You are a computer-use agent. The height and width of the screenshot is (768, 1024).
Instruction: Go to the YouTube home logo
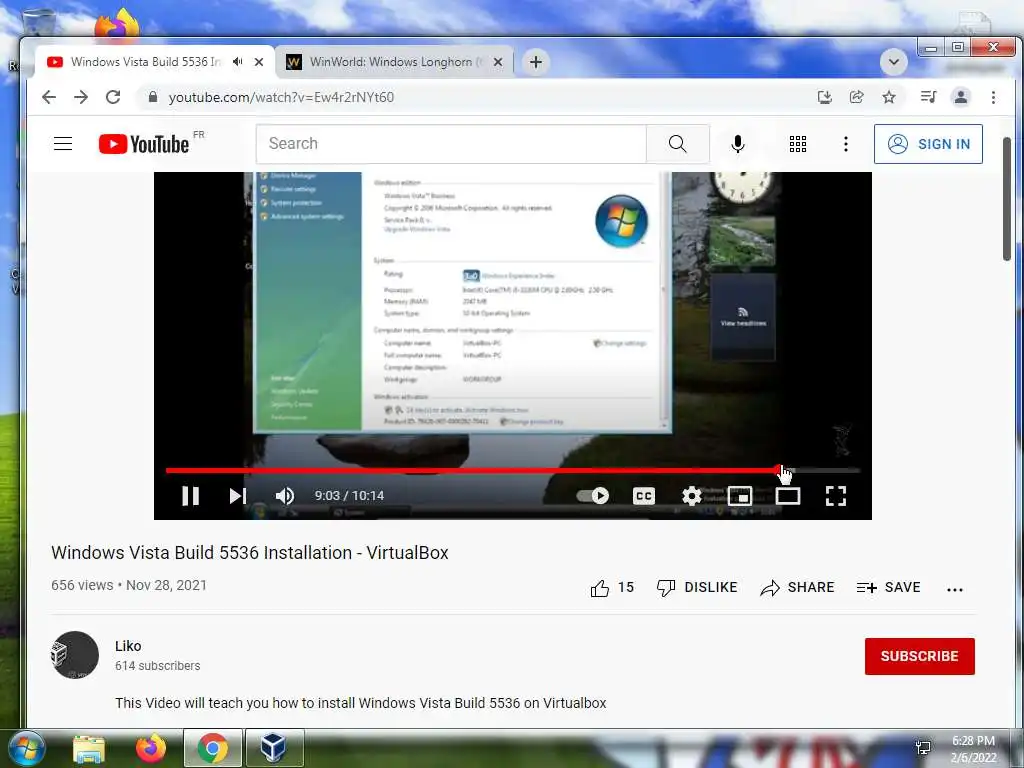coord(144,144)
